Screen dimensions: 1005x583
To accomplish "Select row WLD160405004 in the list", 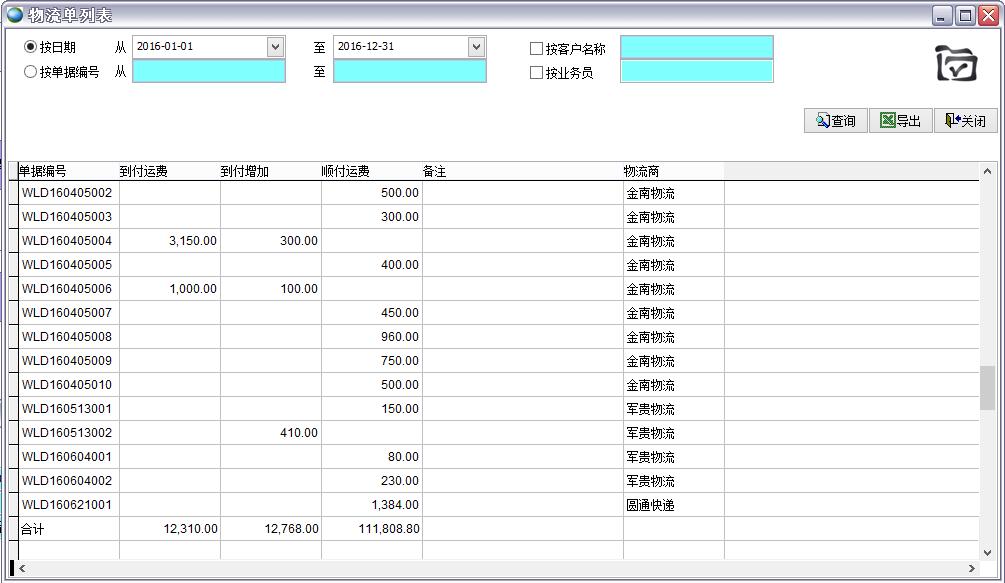I will coord(67,241).
